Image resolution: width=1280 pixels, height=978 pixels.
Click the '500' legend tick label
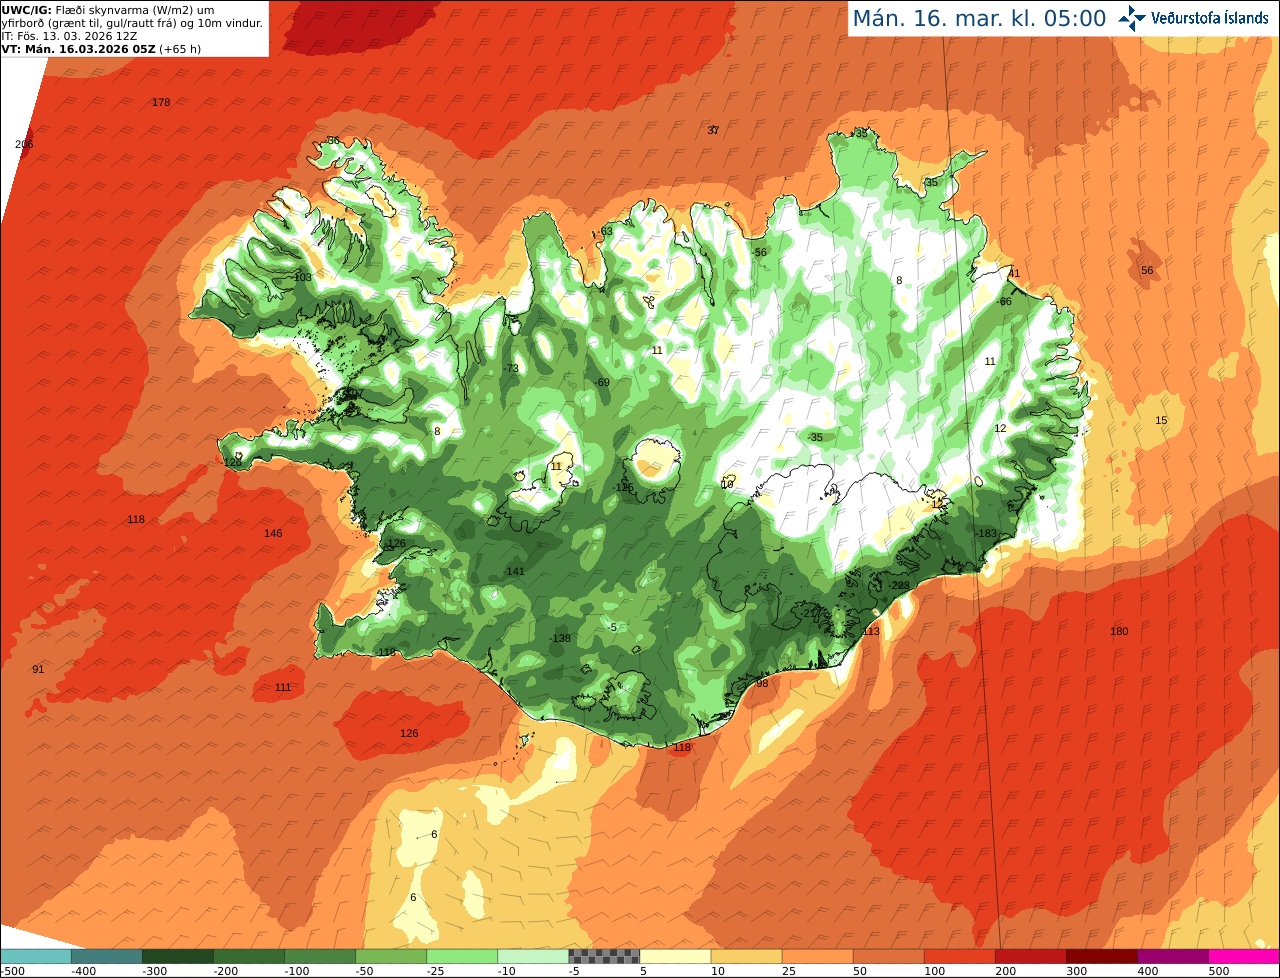click(1219, 971)
